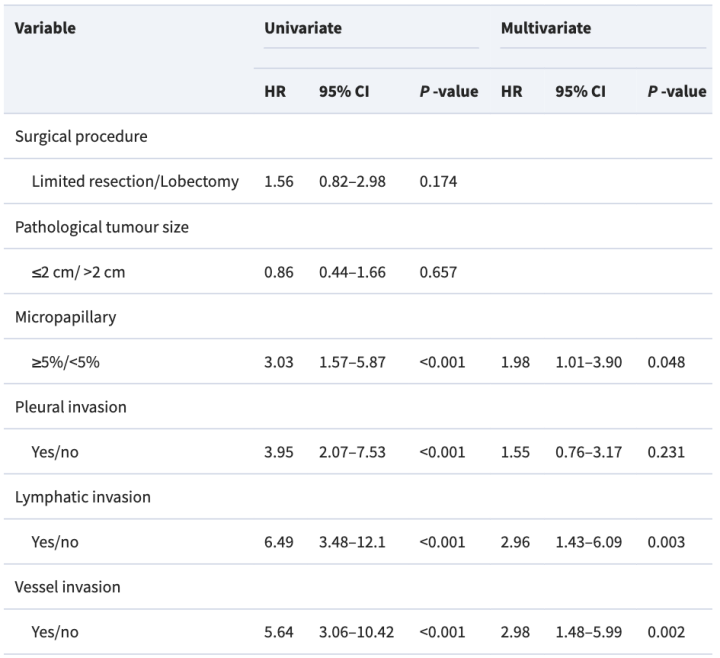Click the confidence interval 0.44–1.66

[352, 271]
